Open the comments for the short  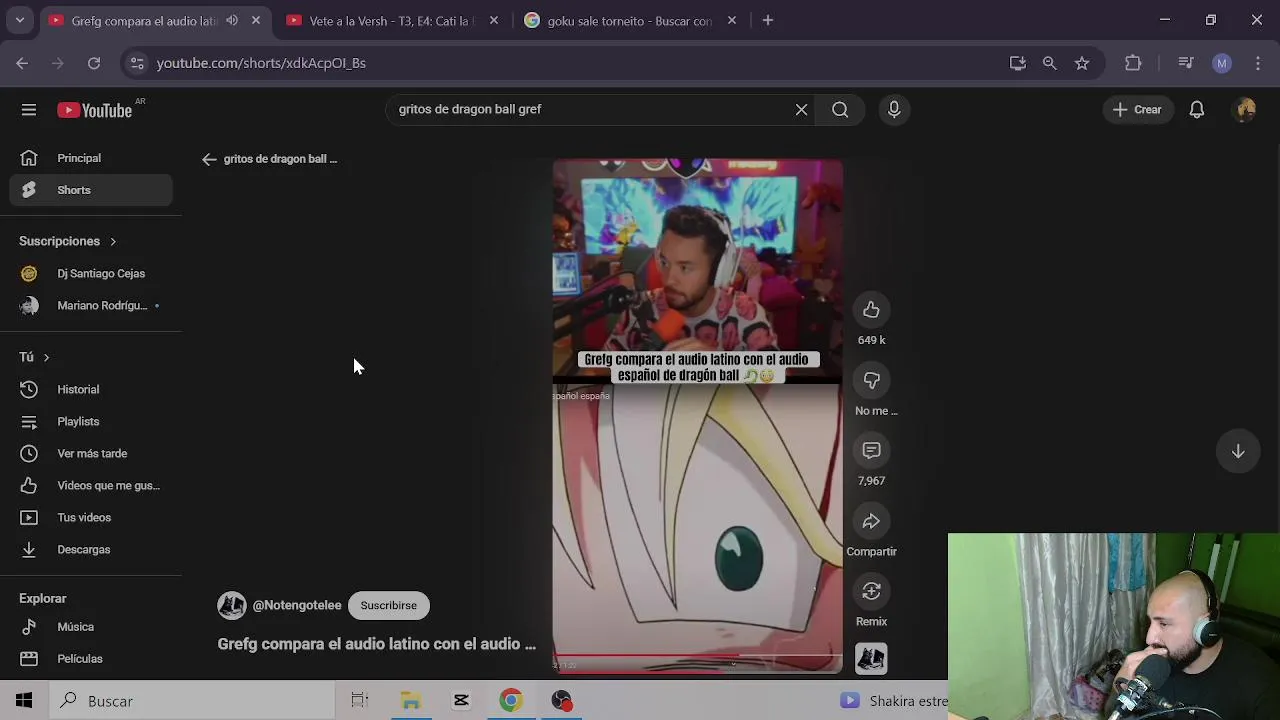point(871,451)
